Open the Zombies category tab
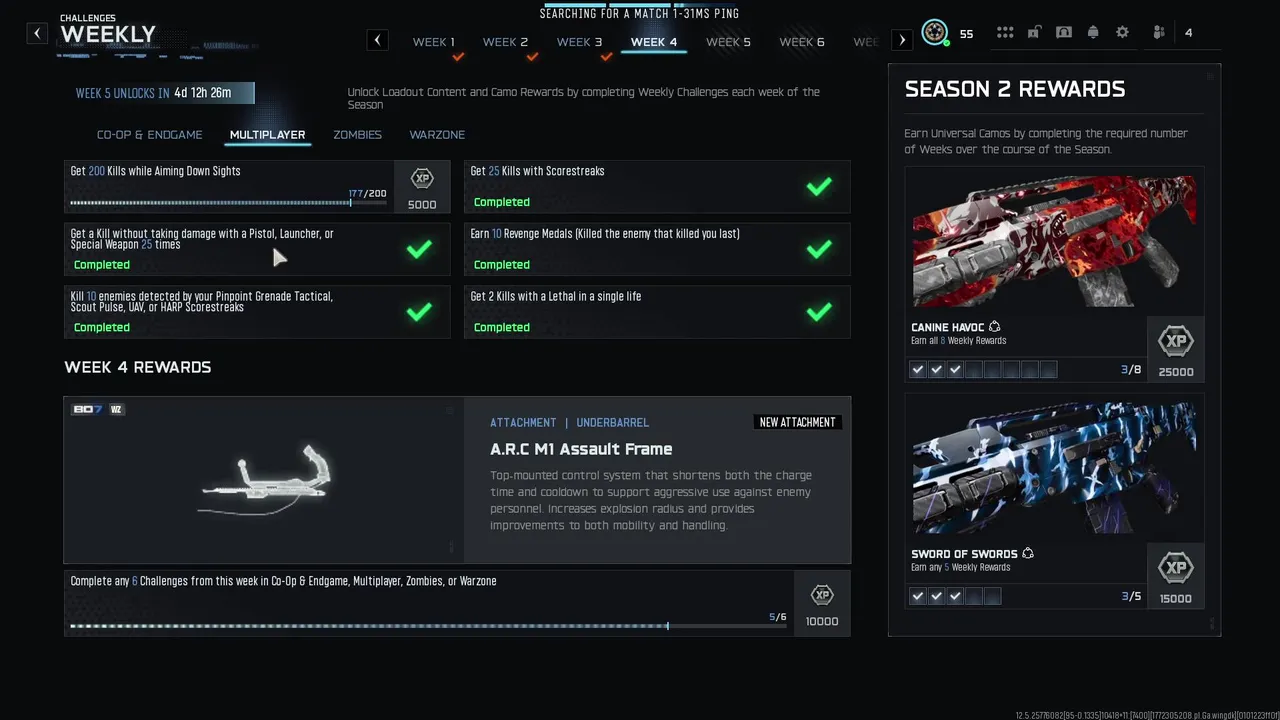 [357, 135]
